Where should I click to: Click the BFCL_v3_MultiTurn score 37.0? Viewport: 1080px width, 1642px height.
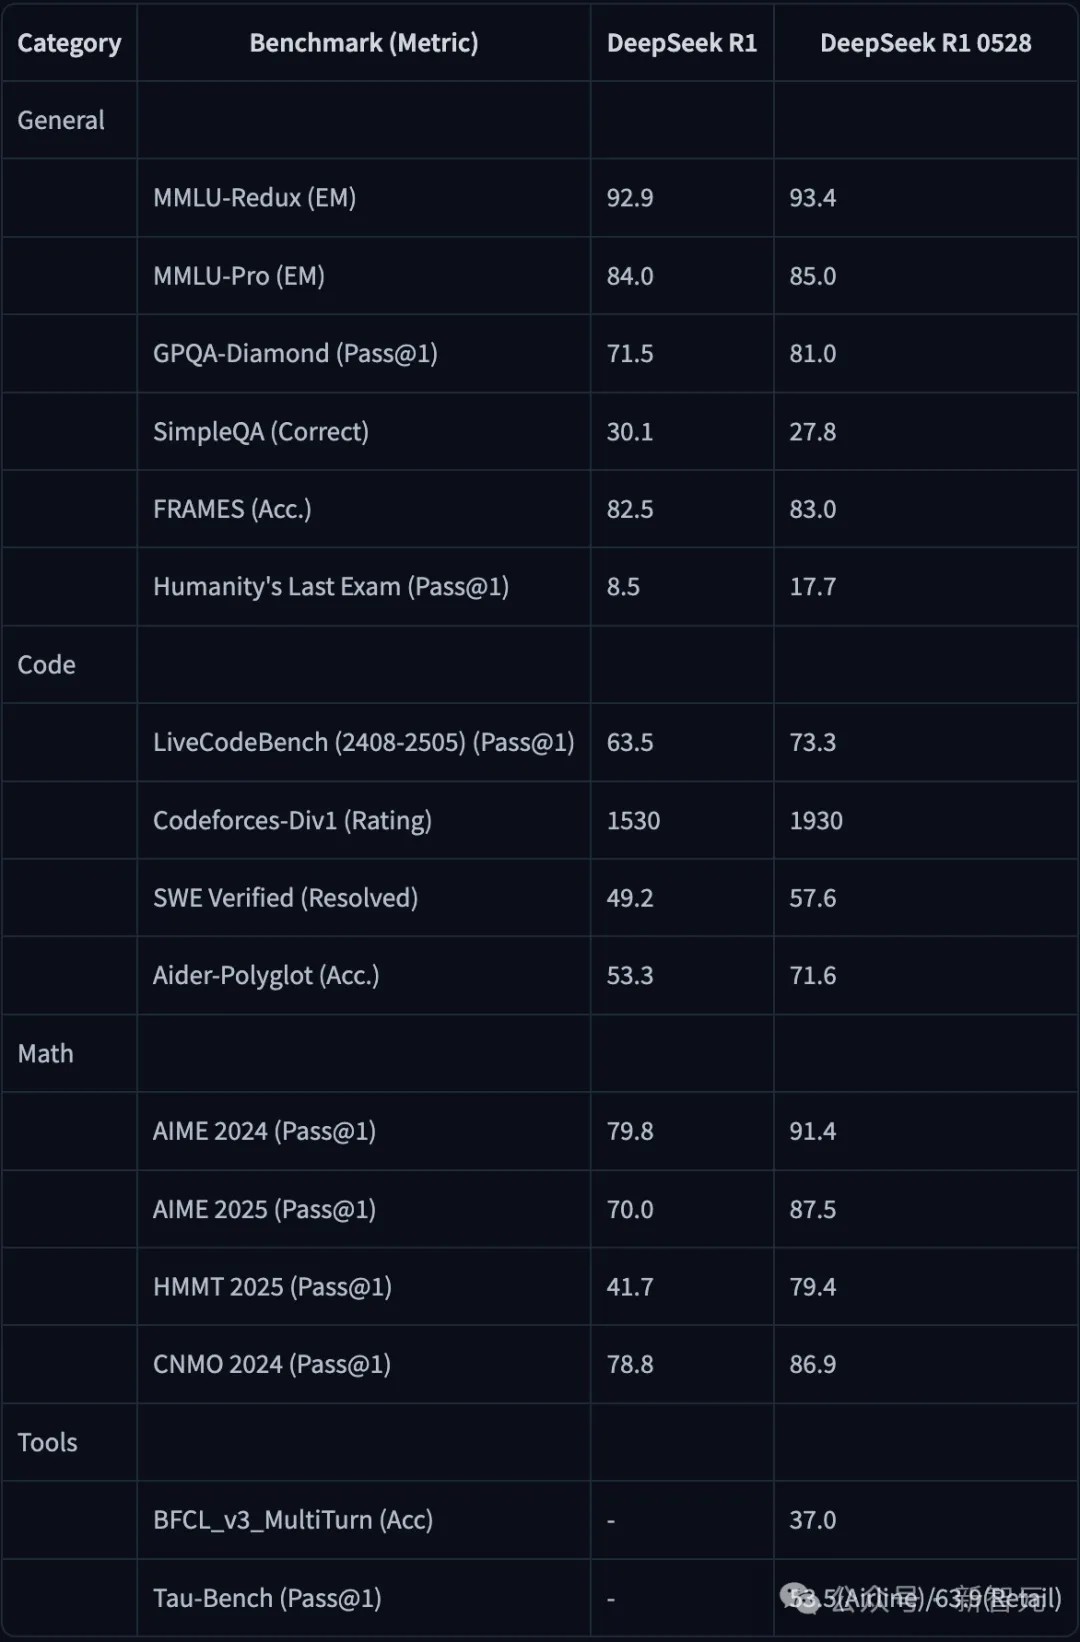point(812,1520)
